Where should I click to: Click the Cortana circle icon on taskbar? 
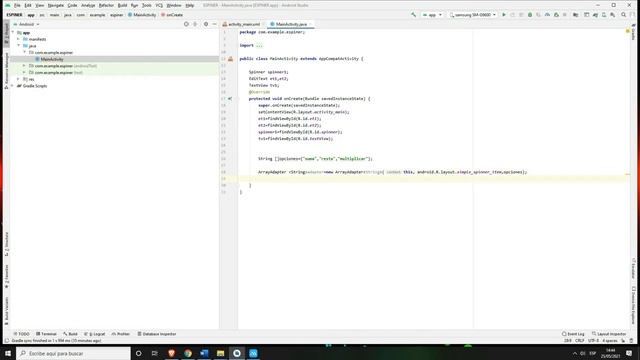138,353
